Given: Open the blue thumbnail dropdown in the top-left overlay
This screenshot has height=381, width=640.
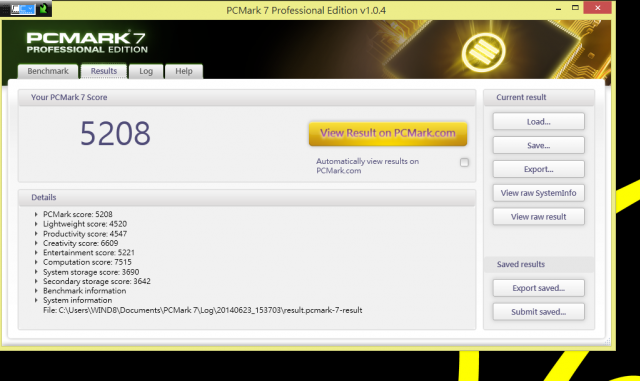Looking at the screenshot, I should [22, 9].
